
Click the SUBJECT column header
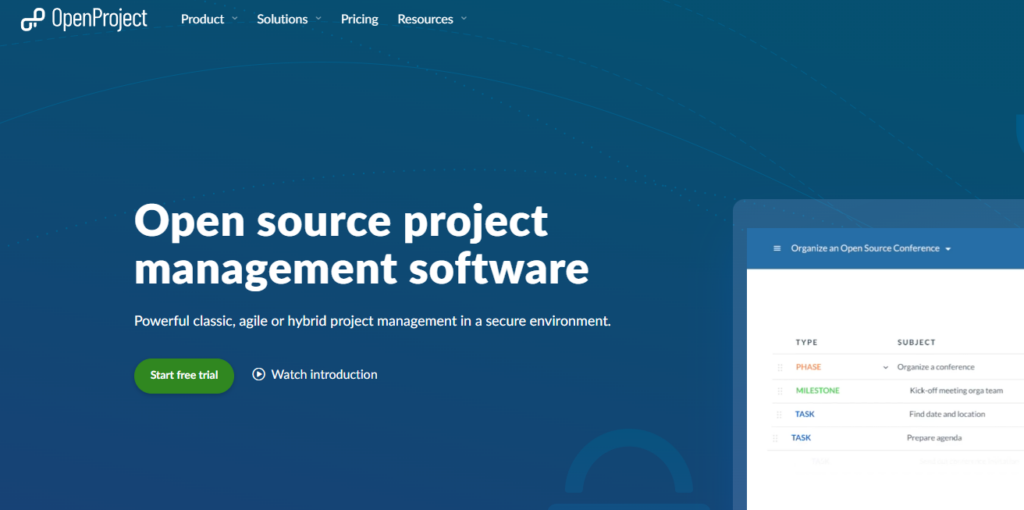pos(916,342)
